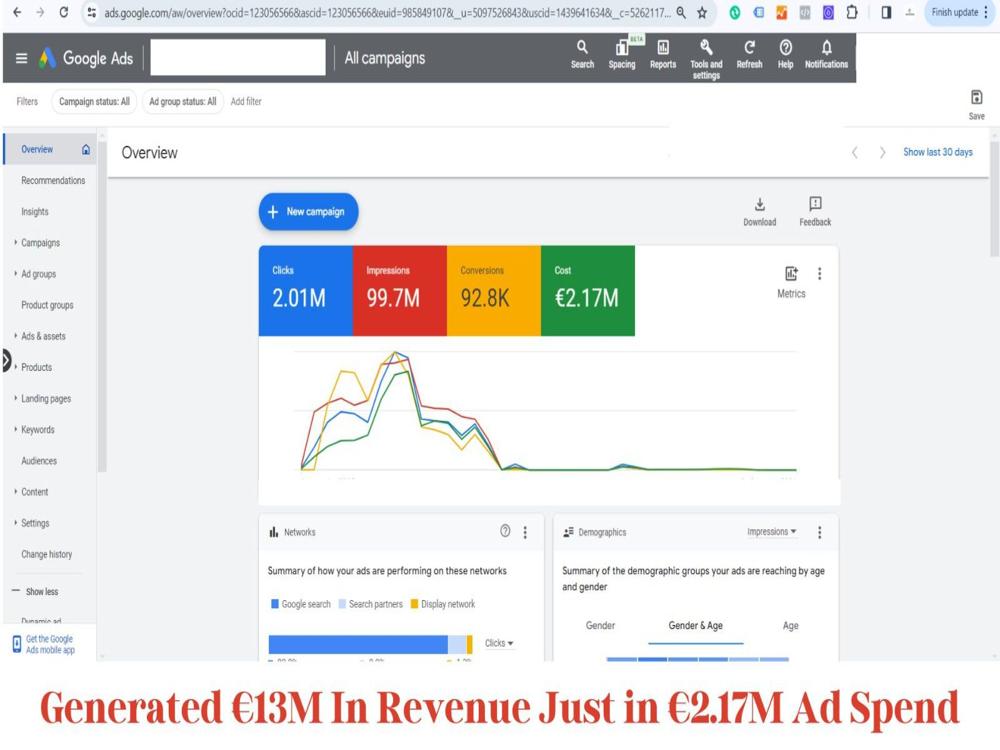
Task: Open Product groups in sidebar
Action: tap(47, 305)
